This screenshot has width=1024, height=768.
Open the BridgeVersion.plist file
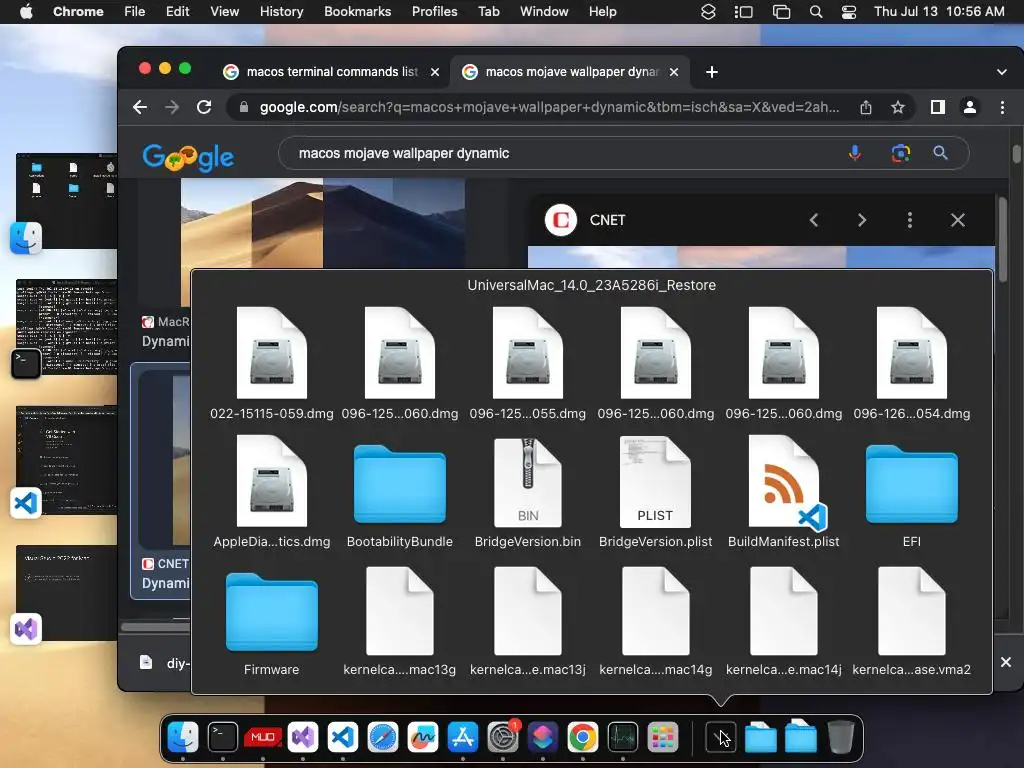pyautogui.click(x=656, y=492)
